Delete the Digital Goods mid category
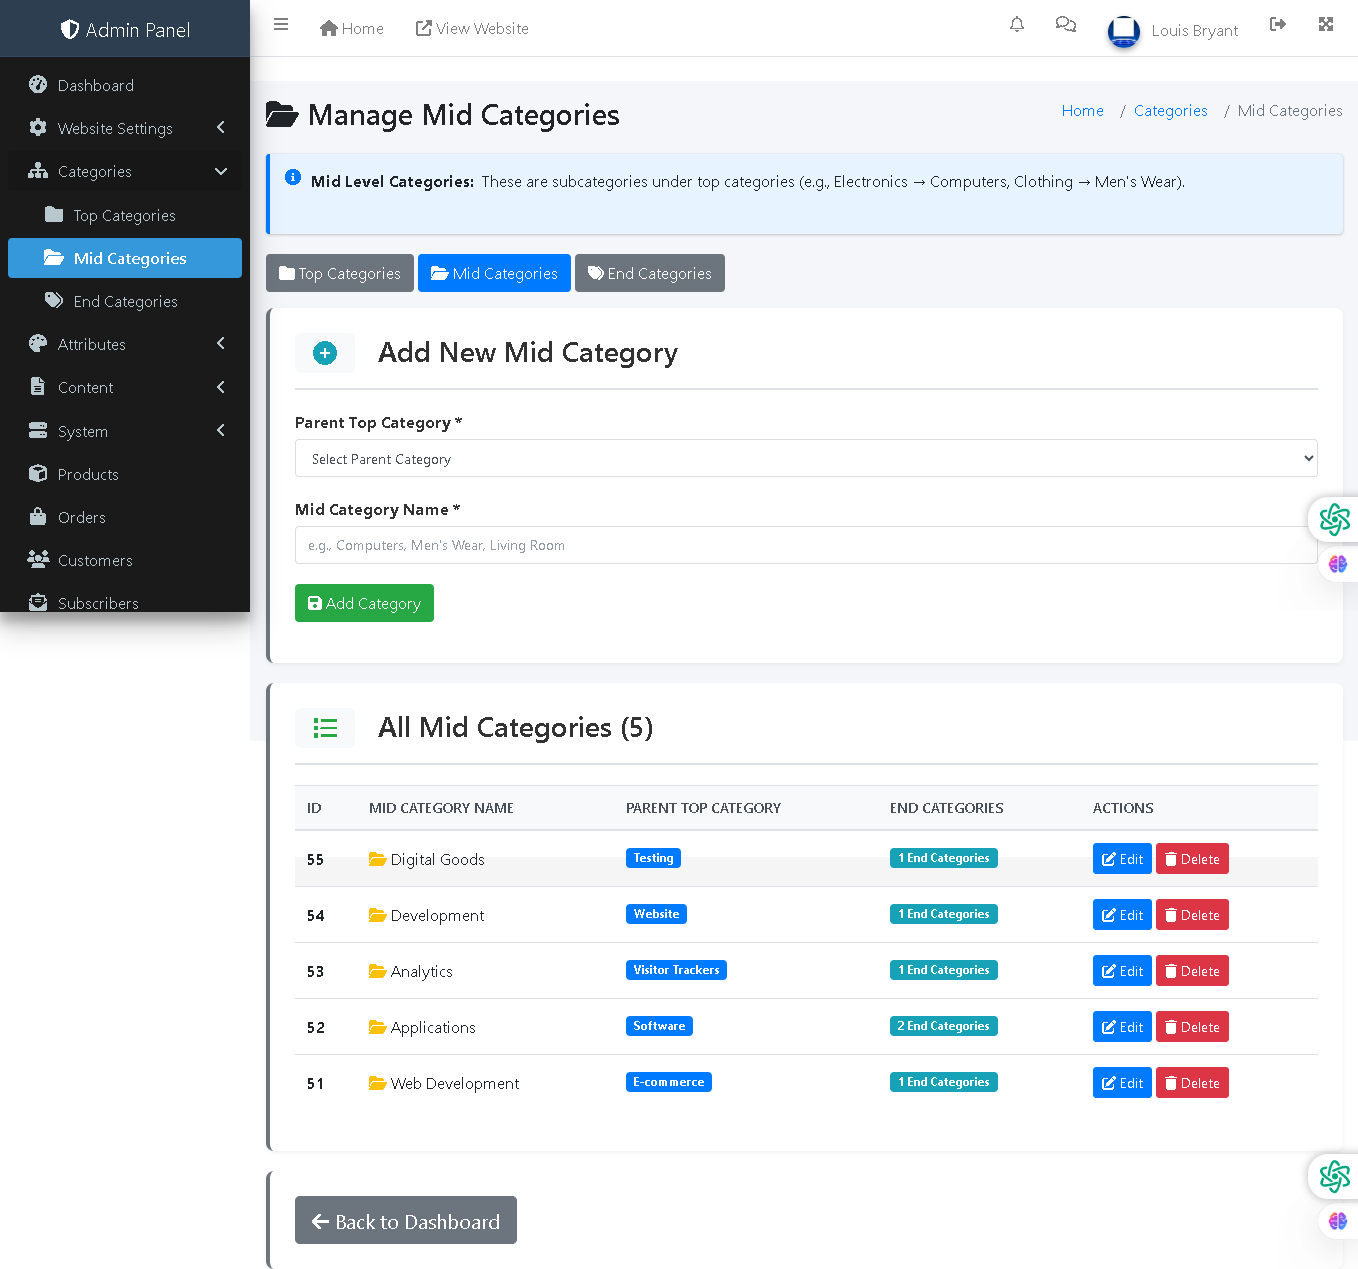This screenshot has width=1358, height=1269. (1192, 859)
